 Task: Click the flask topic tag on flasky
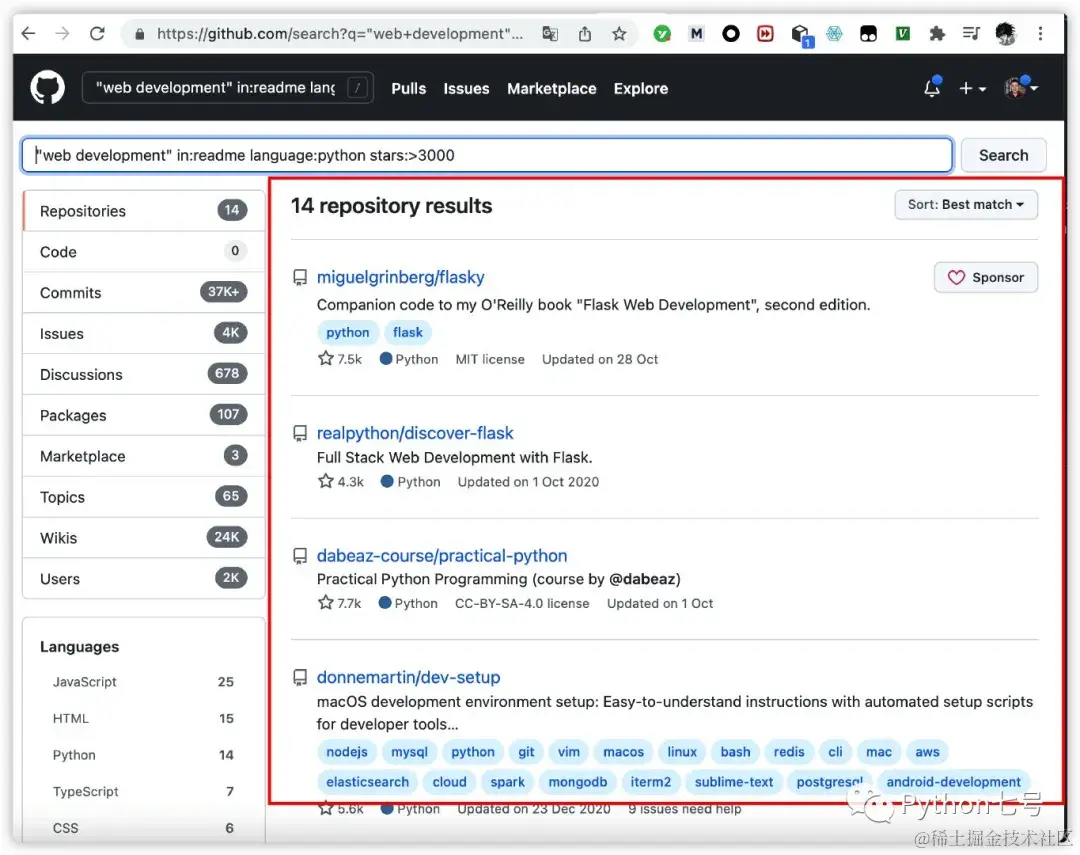[408, 332]
